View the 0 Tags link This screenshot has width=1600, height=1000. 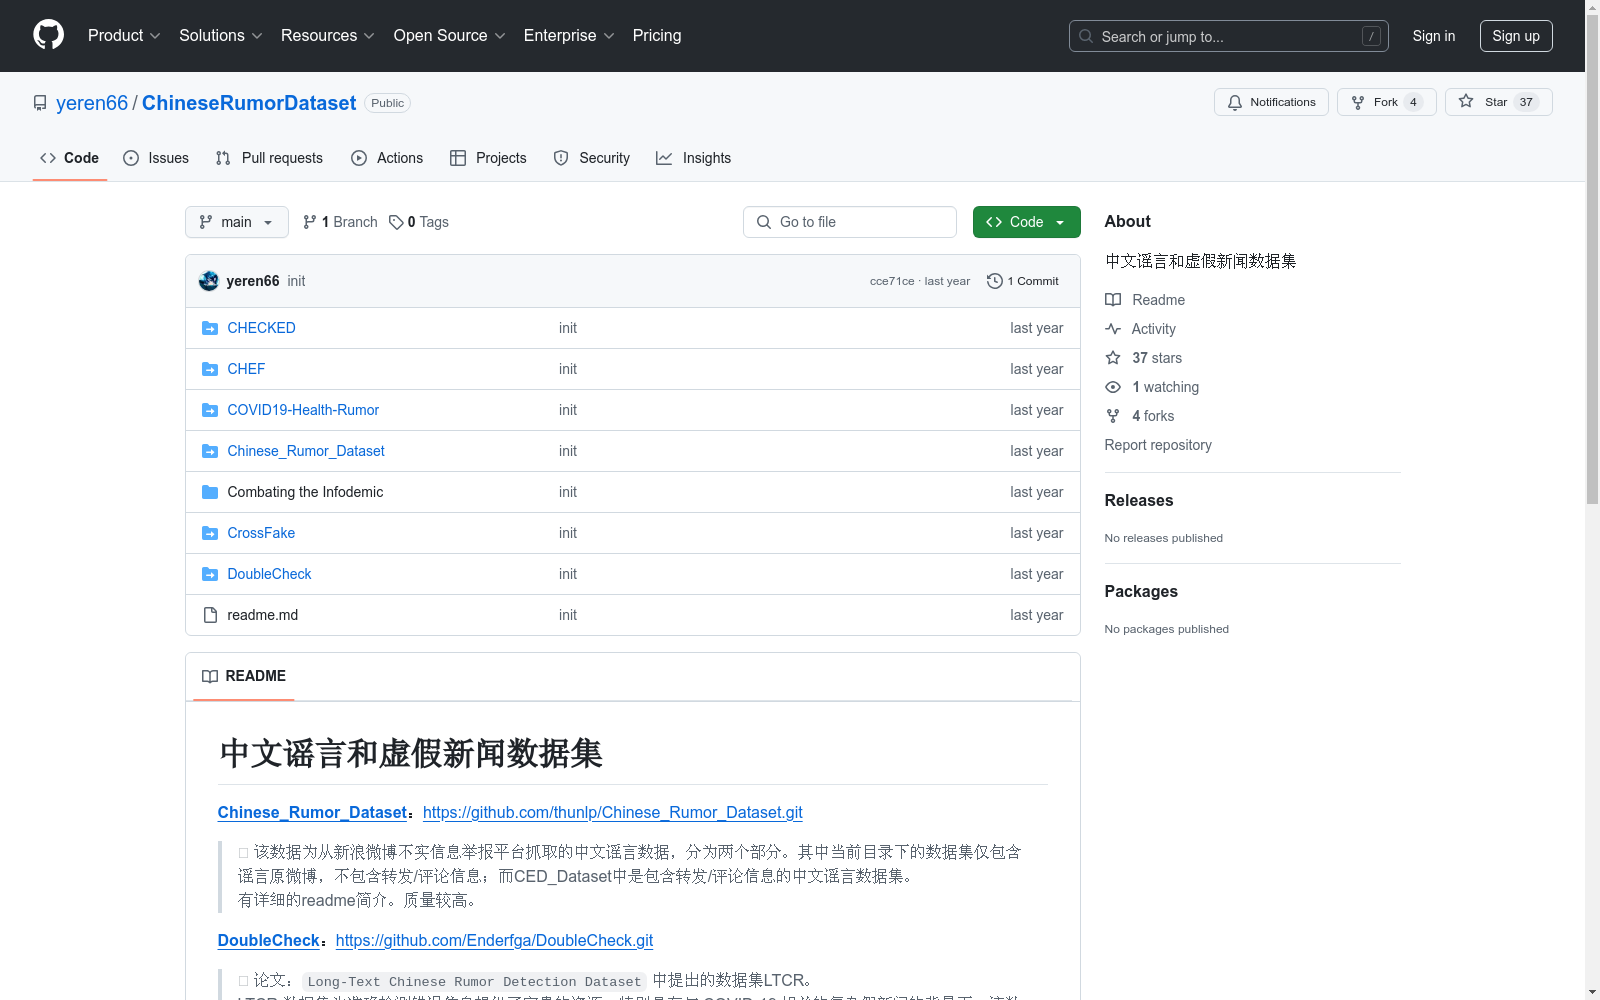pyautogui.click(x=419, y=222)
